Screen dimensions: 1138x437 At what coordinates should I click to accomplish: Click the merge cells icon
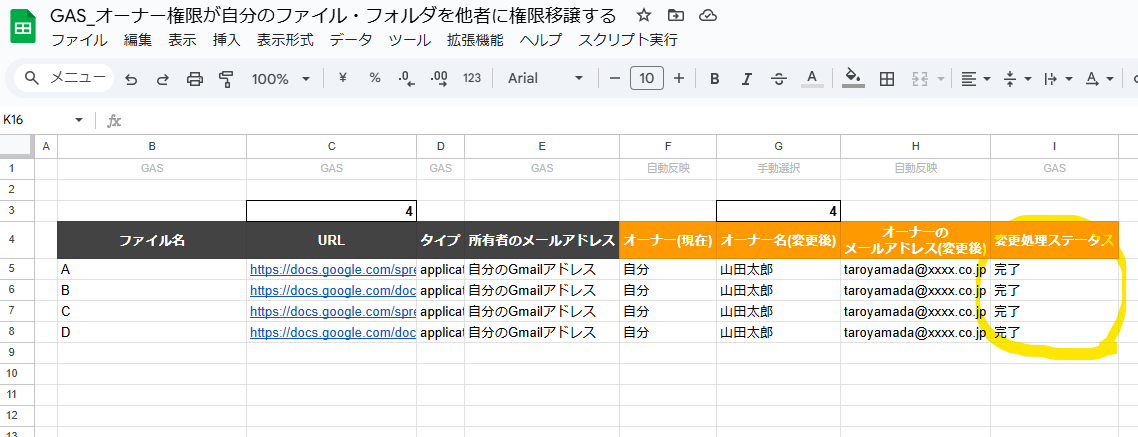(x=919, y=79)
